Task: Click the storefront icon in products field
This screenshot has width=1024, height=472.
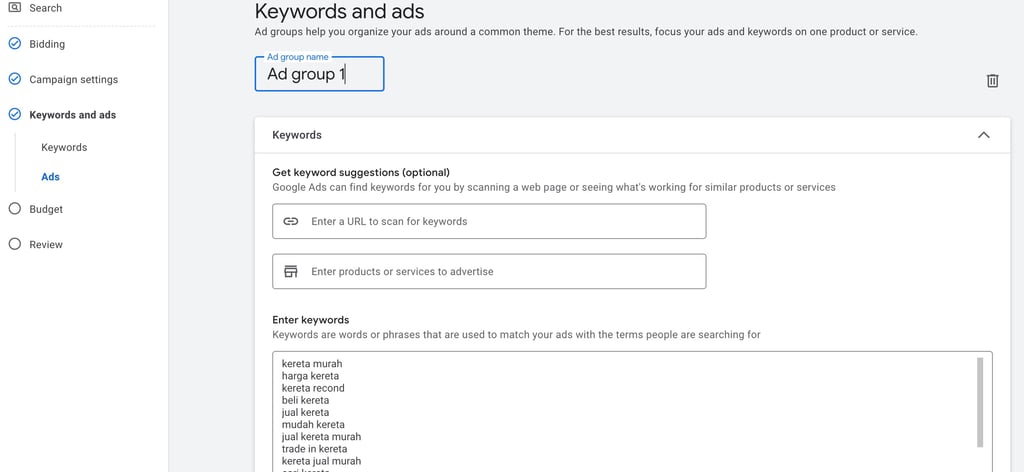Action: click(291, 271)
